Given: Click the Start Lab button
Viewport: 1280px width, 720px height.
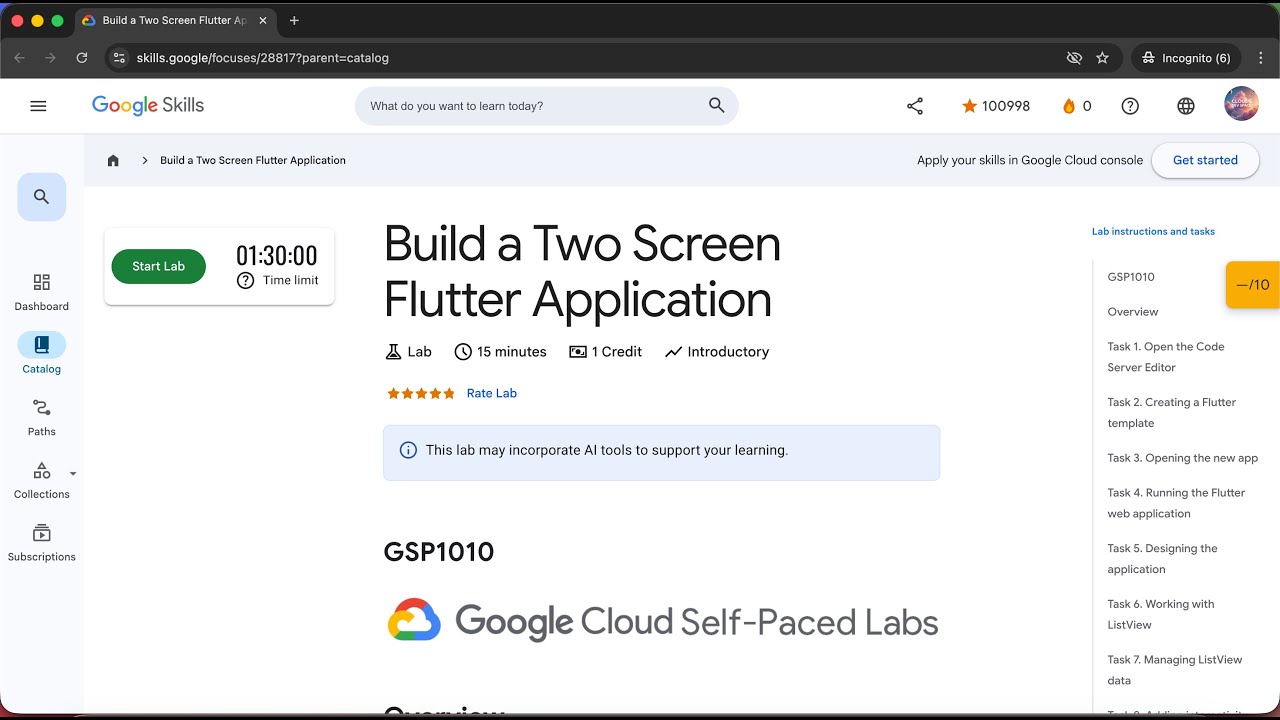Looking at the screenshot, I should click(x=158, y=266).
